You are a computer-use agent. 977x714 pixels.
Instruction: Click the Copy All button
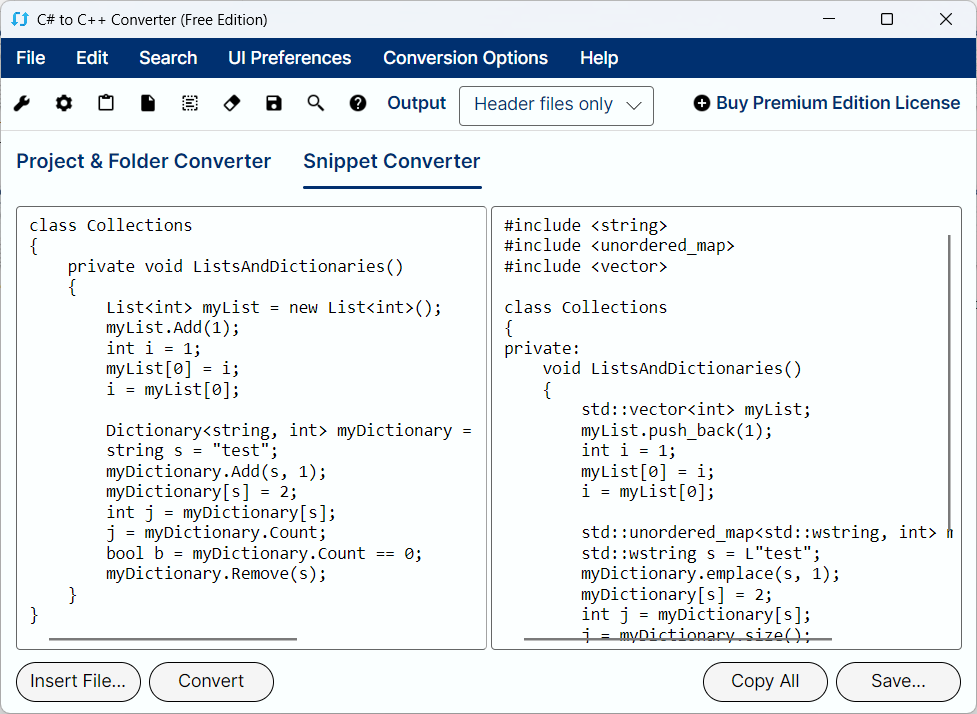[x=765, y=682]
